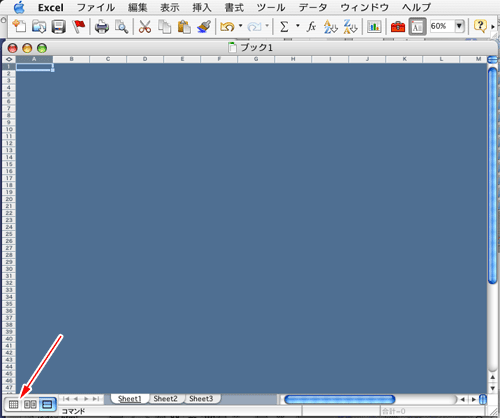Click the horizontal scrollbar thumb
Image resolution: width=500 pixels, height=418 pixels.
[339, 399]
